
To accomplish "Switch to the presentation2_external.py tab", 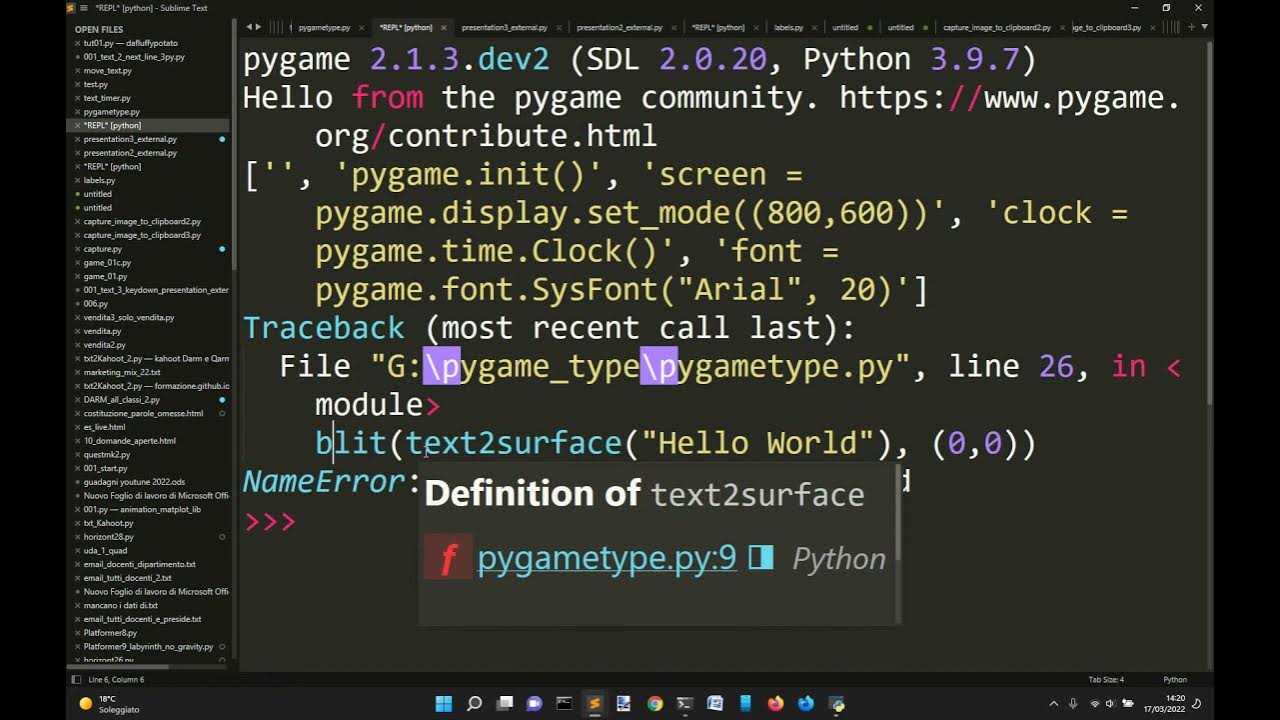I will tap(619, 27).
